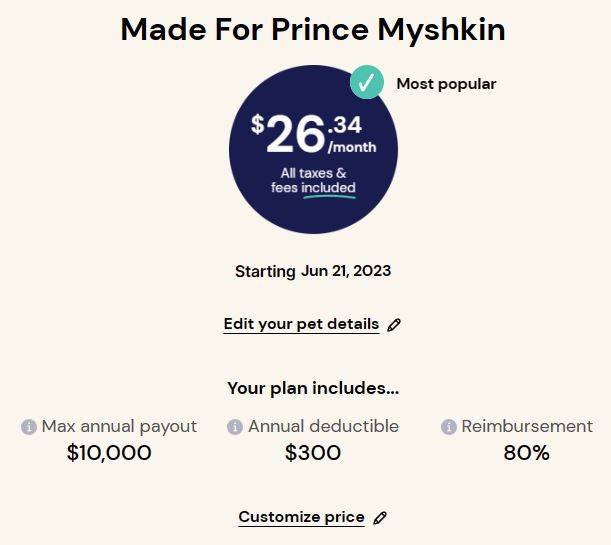The width and height of the screenshot is (611, 545).
Task: Click pencil icon next to Customize price
Action: pos(380,518)
